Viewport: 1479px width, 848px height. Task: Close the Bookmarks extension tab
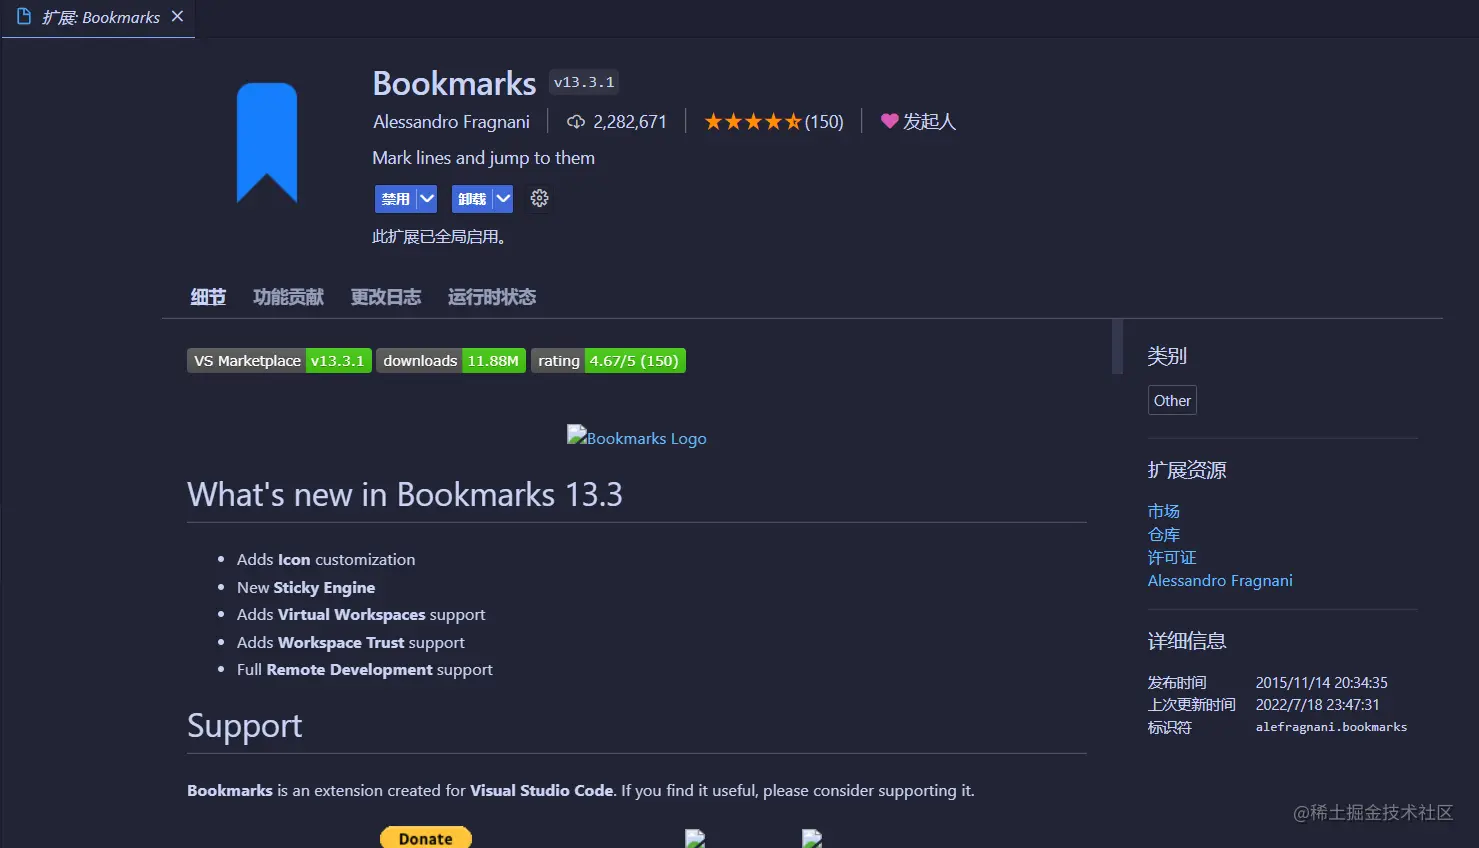pyautogui.click(x=177, y=17)
